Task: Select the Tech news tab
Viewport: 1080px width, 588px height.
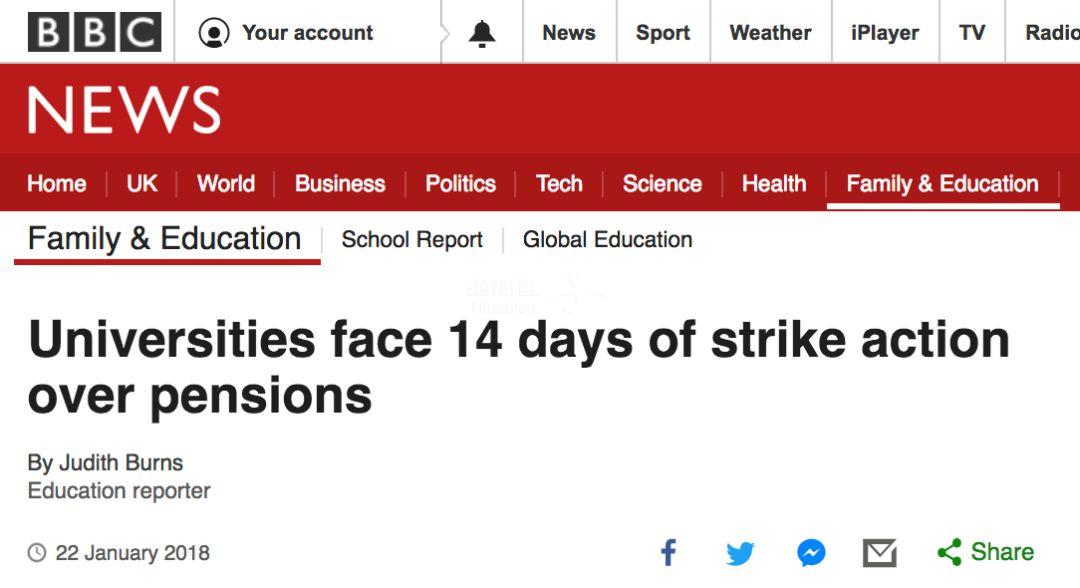Action: (559, 183)
